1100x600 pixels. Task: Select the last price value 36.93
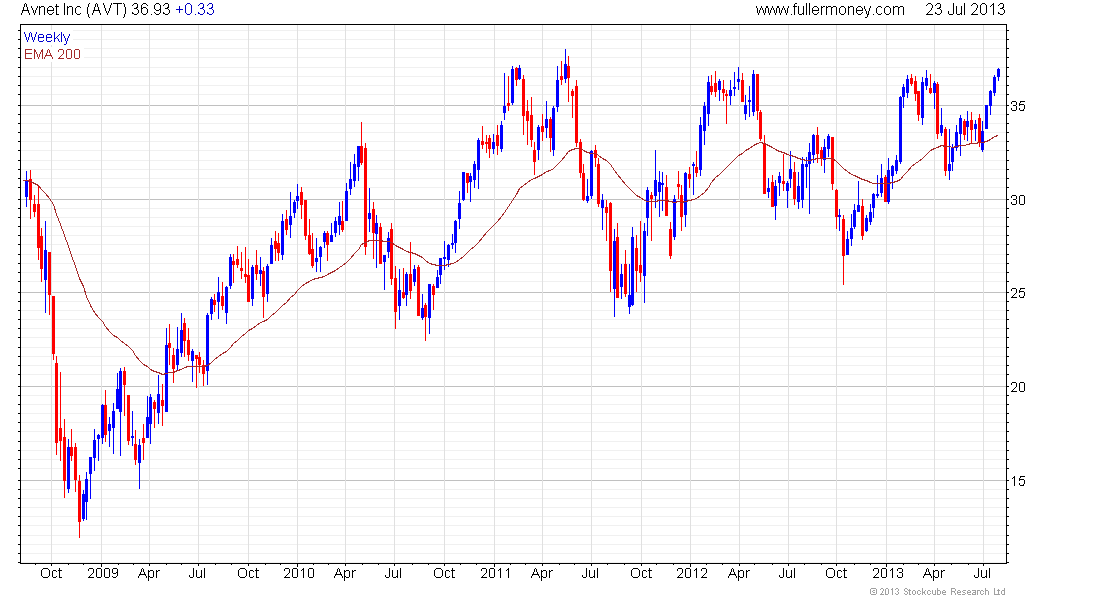[x=151, y=10]
